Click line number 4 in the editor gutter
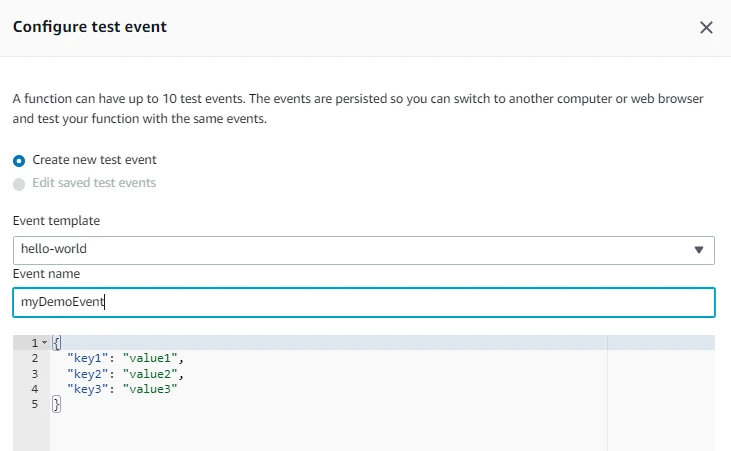Viewport: 731px width, 451px height. [35, 389]
